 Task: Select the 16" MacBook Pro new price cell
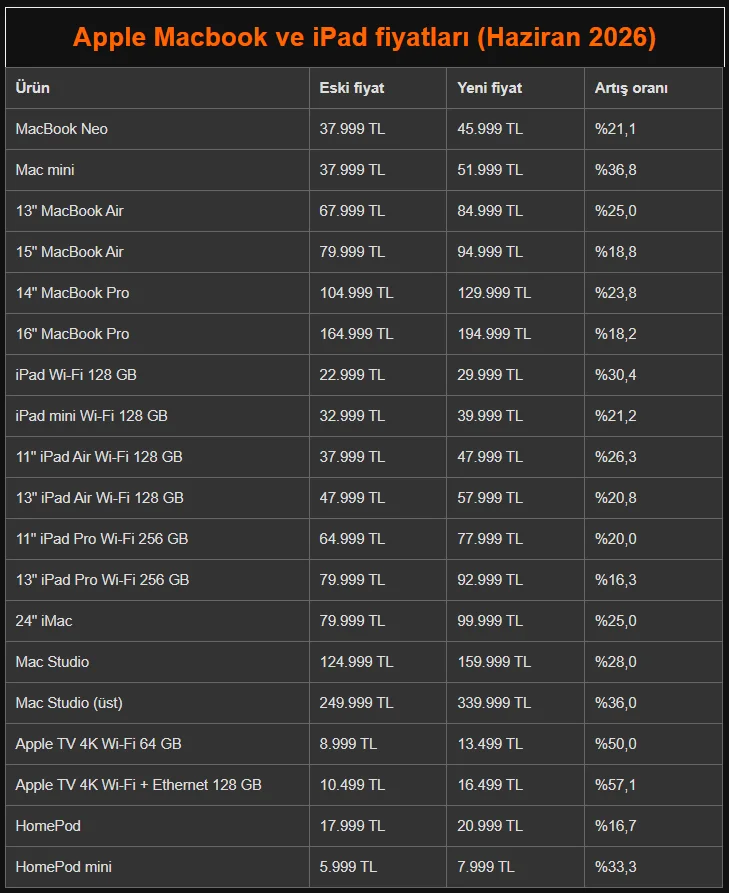click(515, 334)
